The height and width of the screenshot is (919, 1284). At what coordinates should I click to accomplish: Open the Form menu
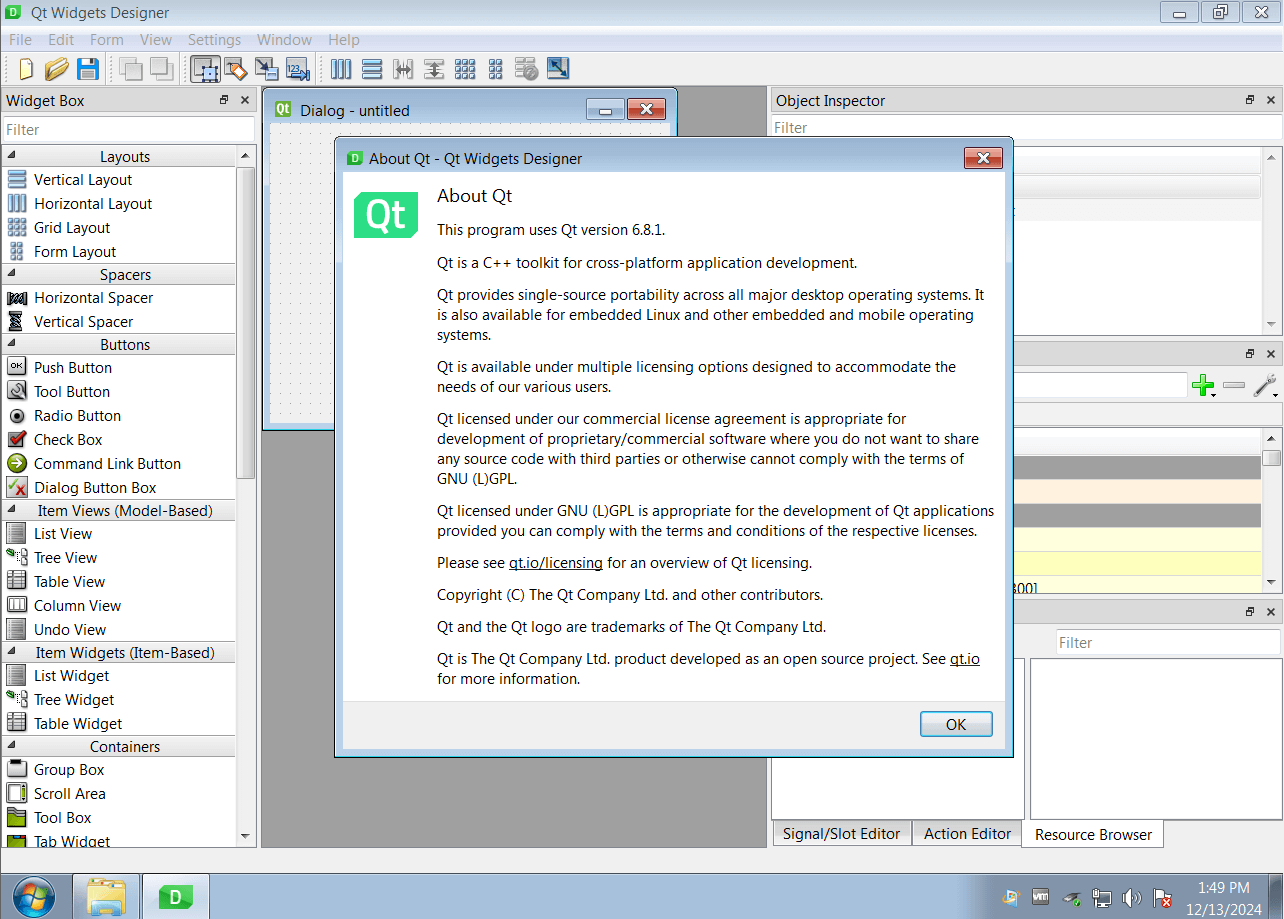point(107,40)
